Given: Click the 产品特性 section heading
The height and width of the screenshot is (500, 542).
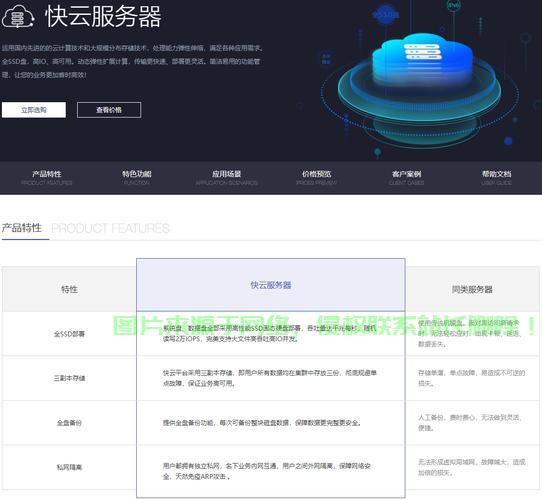Looking at the screenshot, I should click(22, 228).
